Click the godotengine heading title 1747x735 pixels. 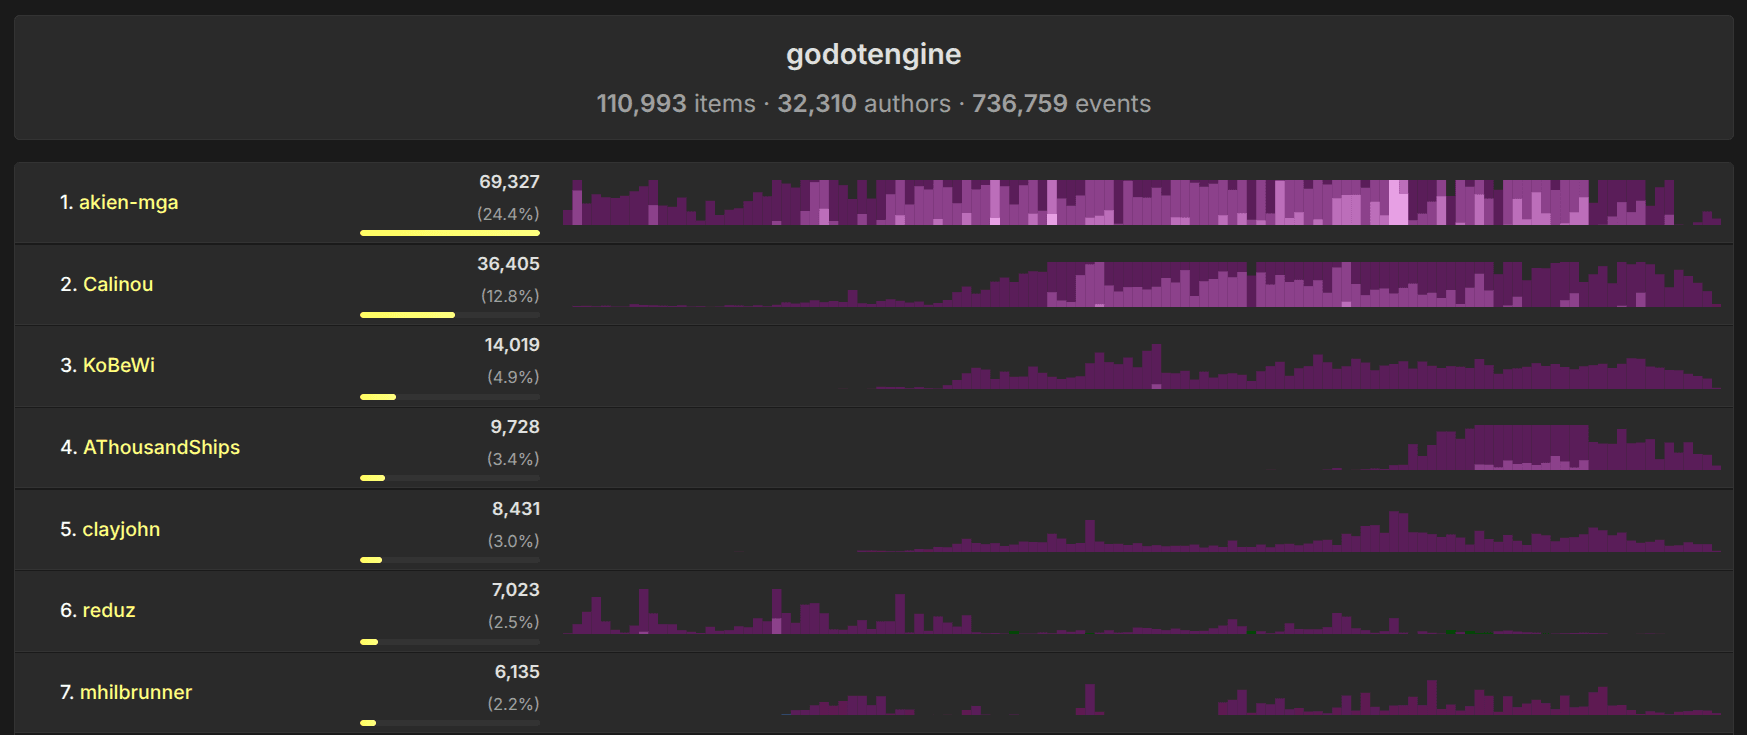873,54
